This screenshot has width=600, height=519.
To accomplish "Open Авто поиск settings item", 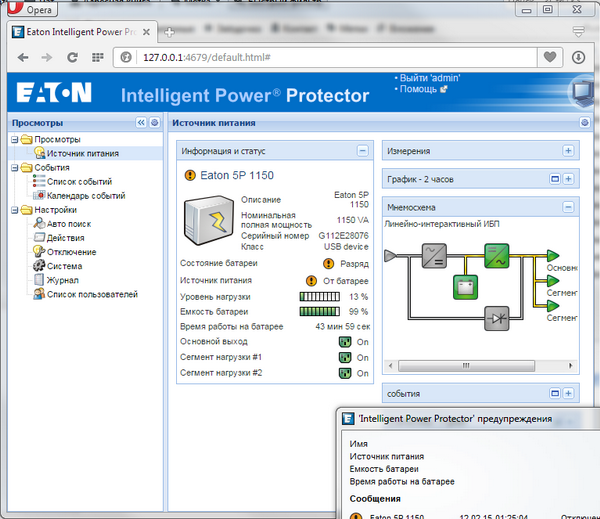I will pos(69,224).
